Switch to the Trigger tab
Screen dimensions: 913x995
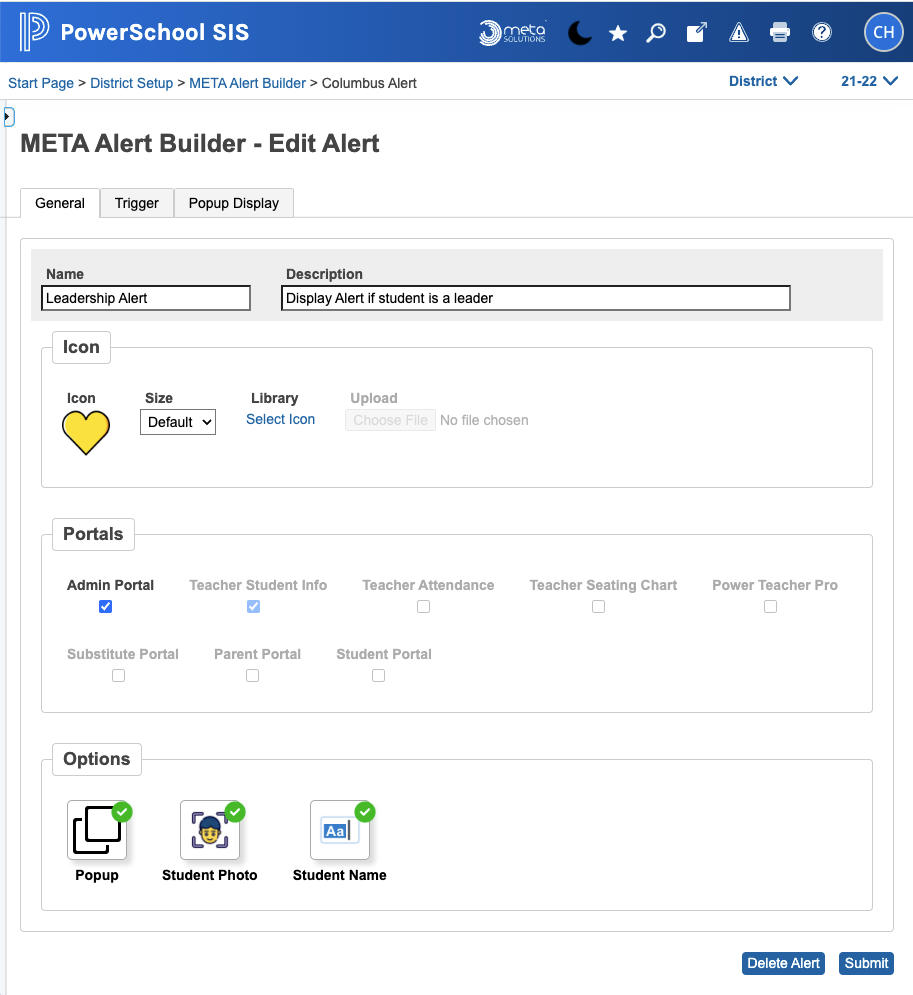[x=136, y=203]
